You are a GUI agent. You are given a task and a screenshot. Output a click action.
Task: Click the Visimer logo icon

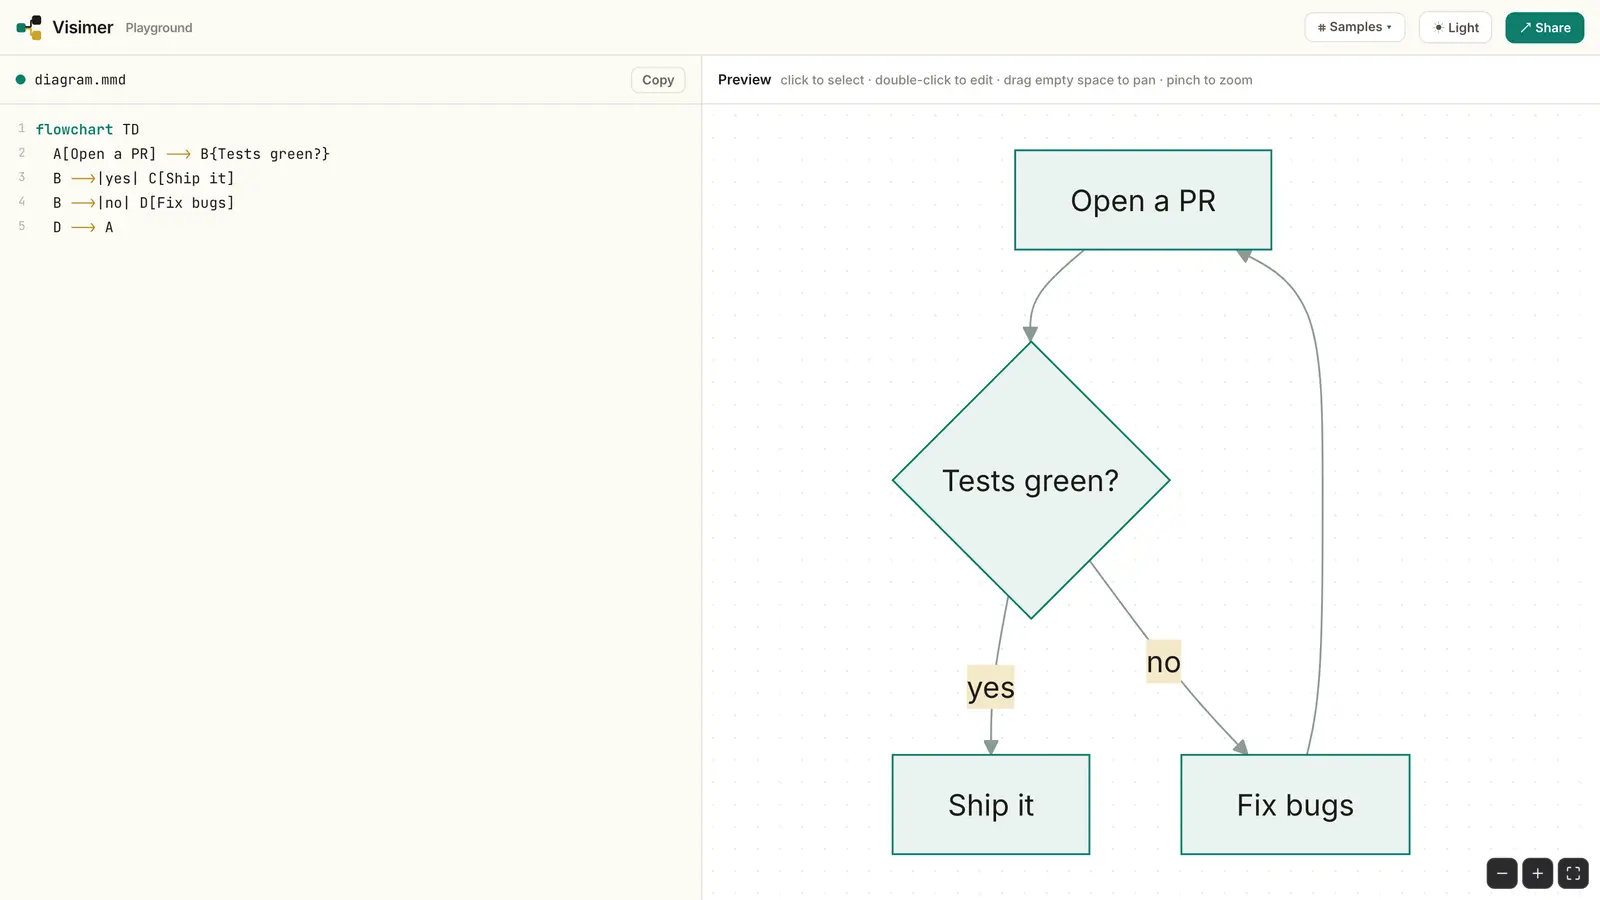[29, 27]
